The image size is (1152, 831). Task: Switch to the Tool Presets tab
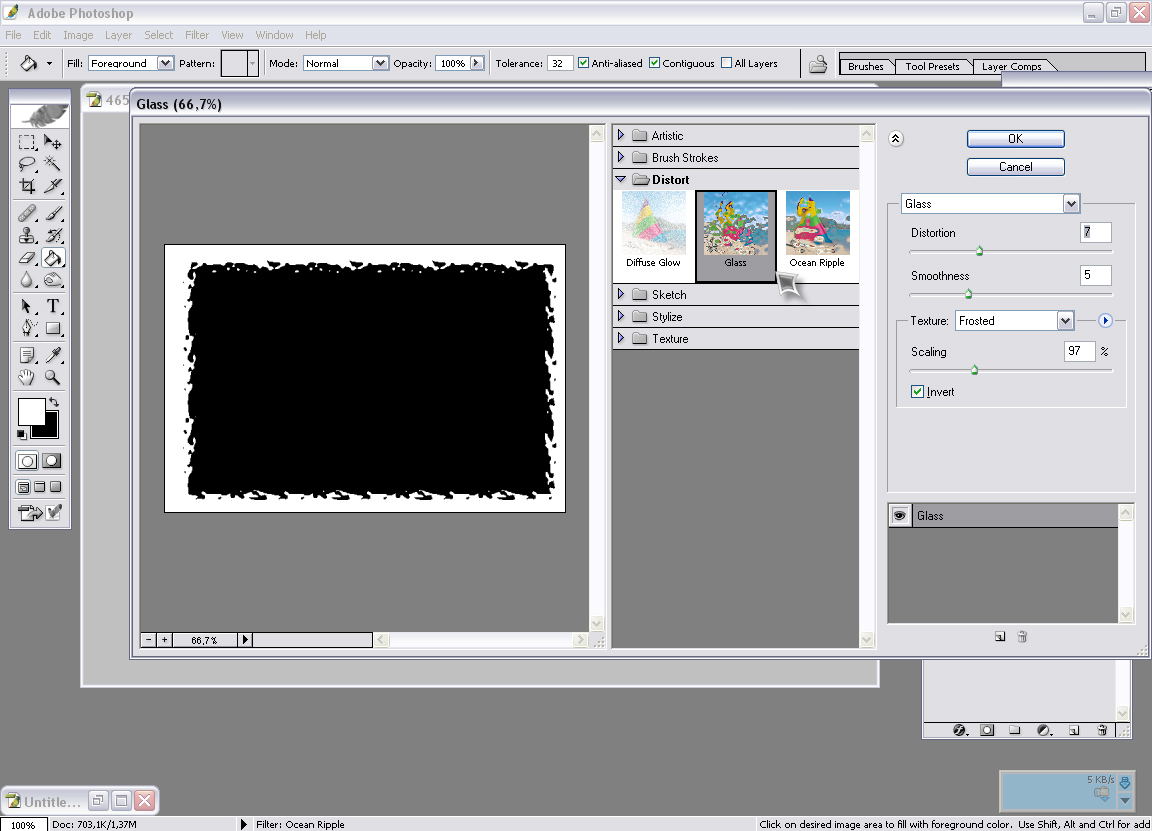(x=932, y=67)
